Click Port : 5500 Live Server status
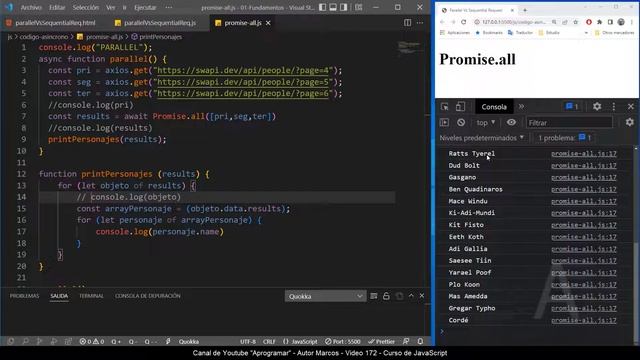 point(343,342)
